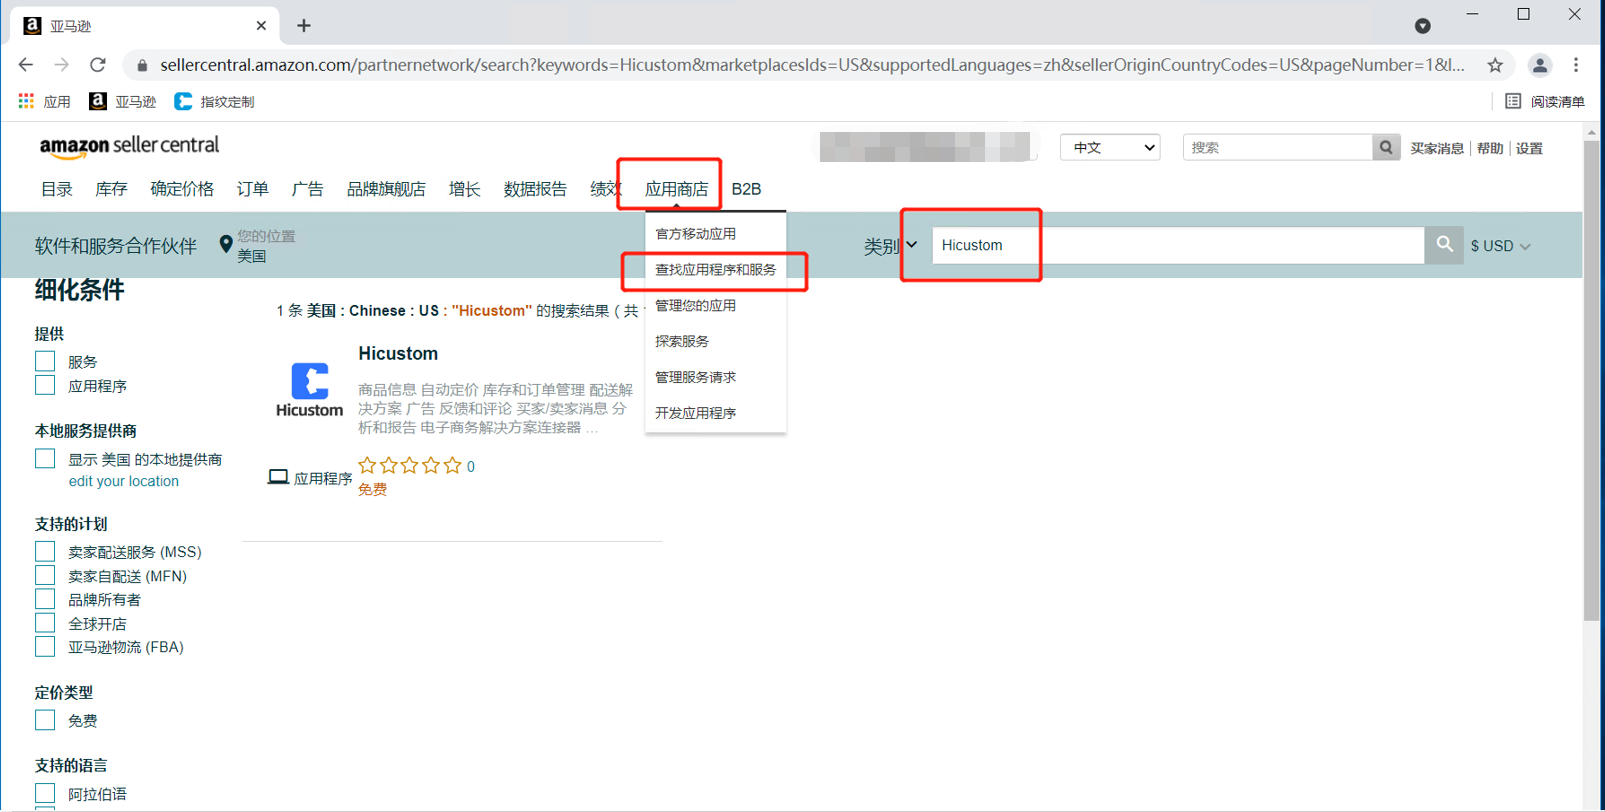
Task: Select 查找应用程序和服务 menu item
Action: pyautogui.click(x=716, y=270)
